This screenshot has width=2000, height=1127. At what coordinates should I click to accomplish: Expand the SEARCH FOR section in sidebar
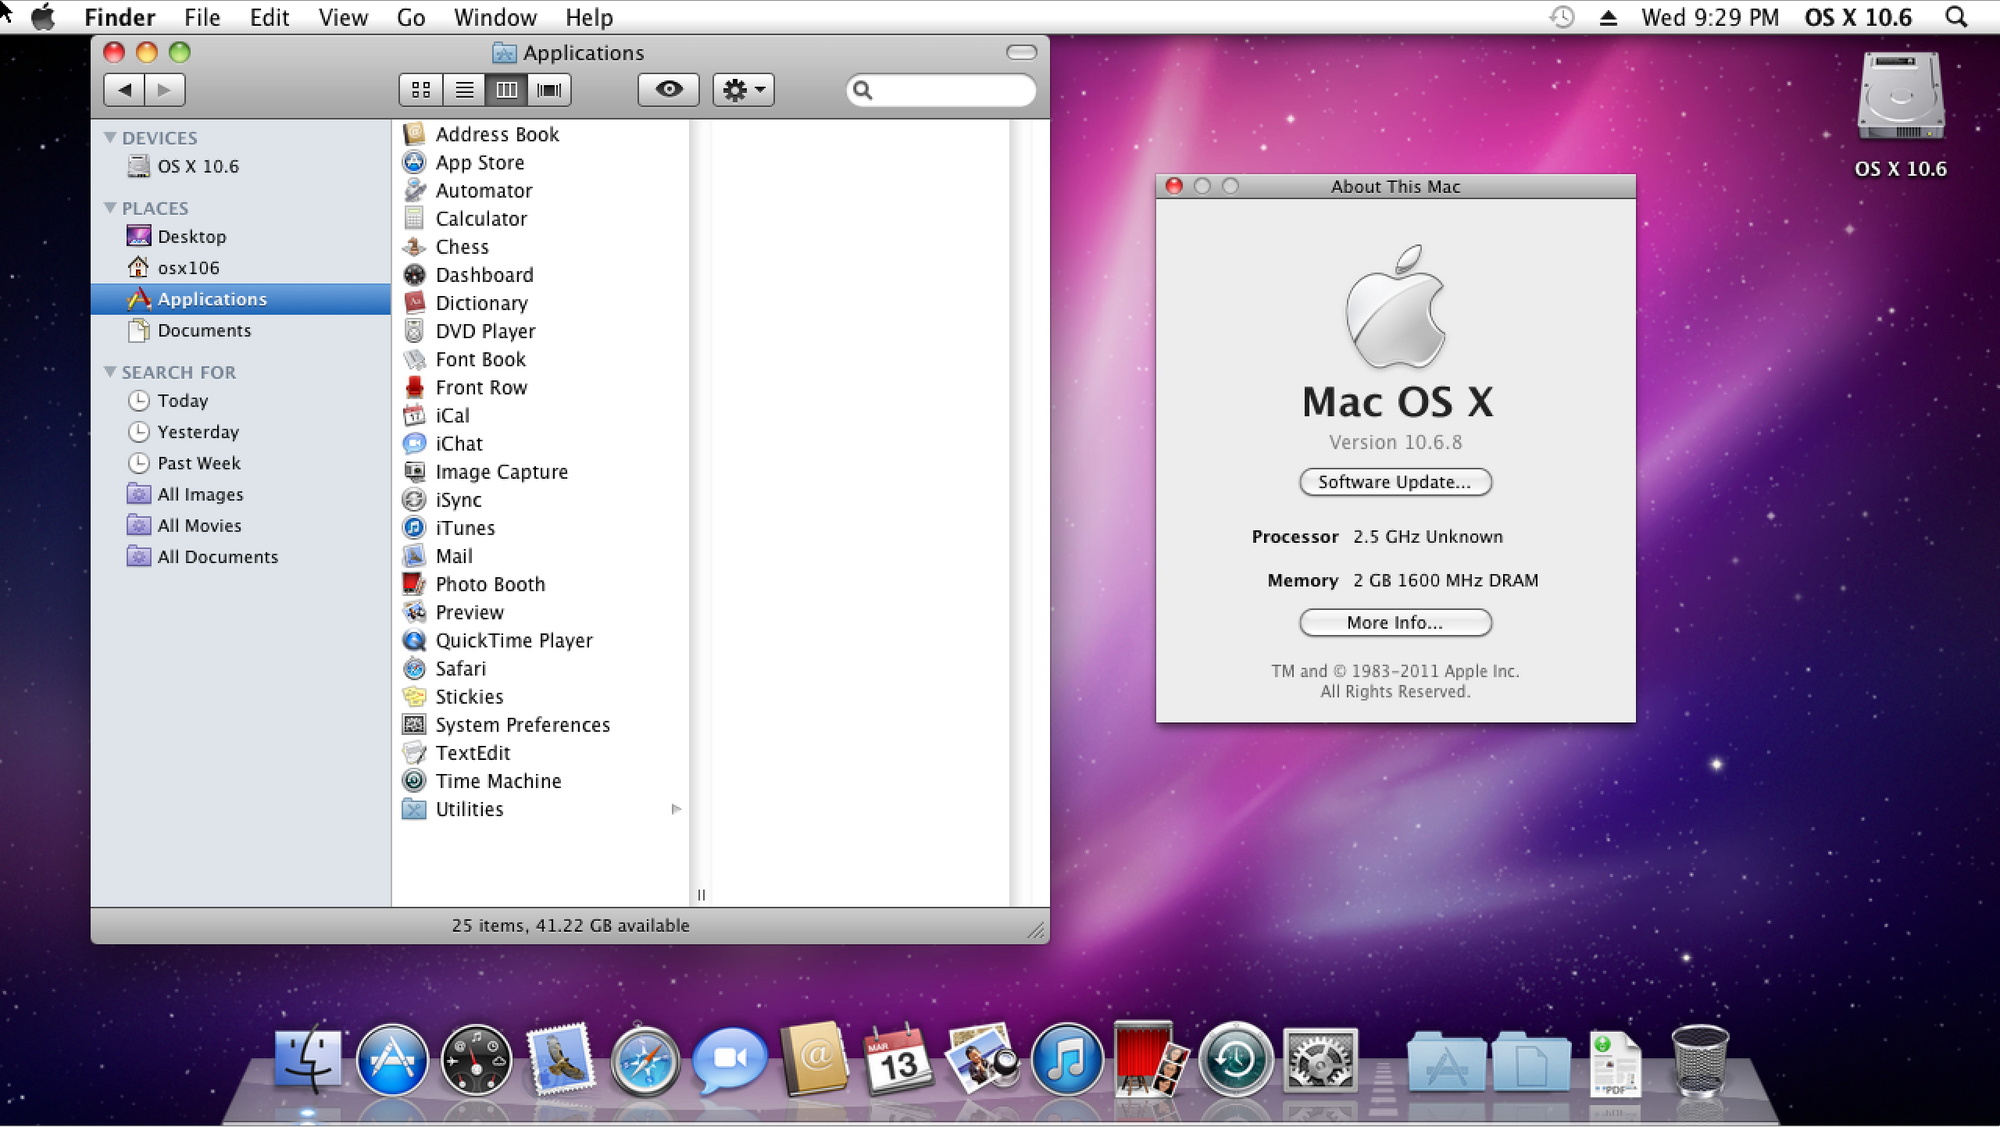coord(111,371)
